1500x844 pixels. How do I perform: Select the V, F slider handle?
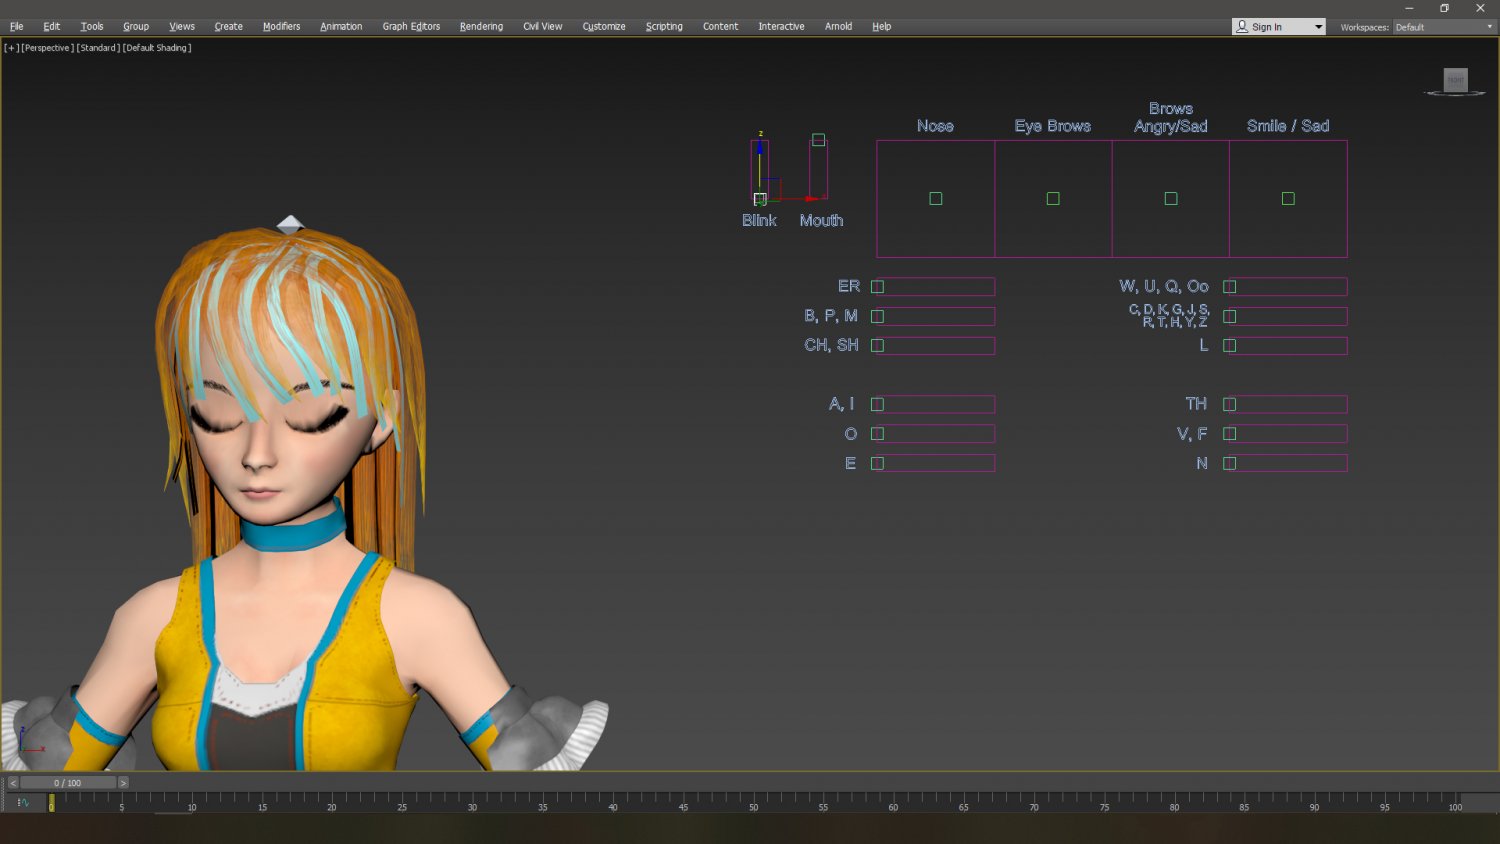point(1230,434)
